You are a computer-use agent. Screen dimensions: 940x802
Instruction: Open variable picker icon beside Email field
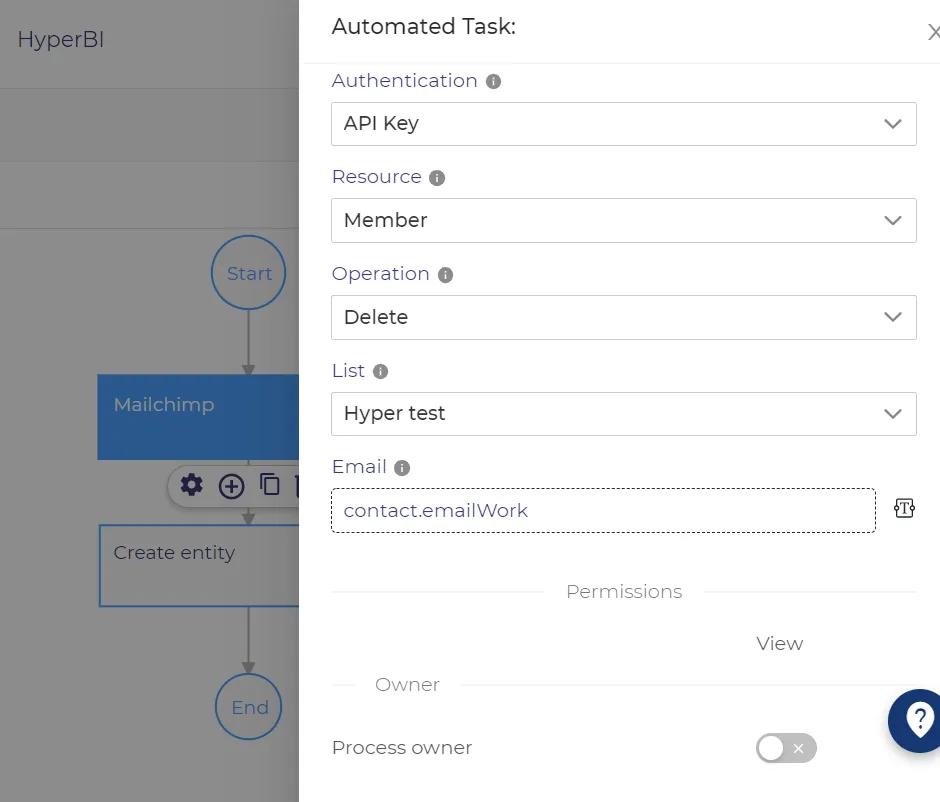(x=904, y=508)
